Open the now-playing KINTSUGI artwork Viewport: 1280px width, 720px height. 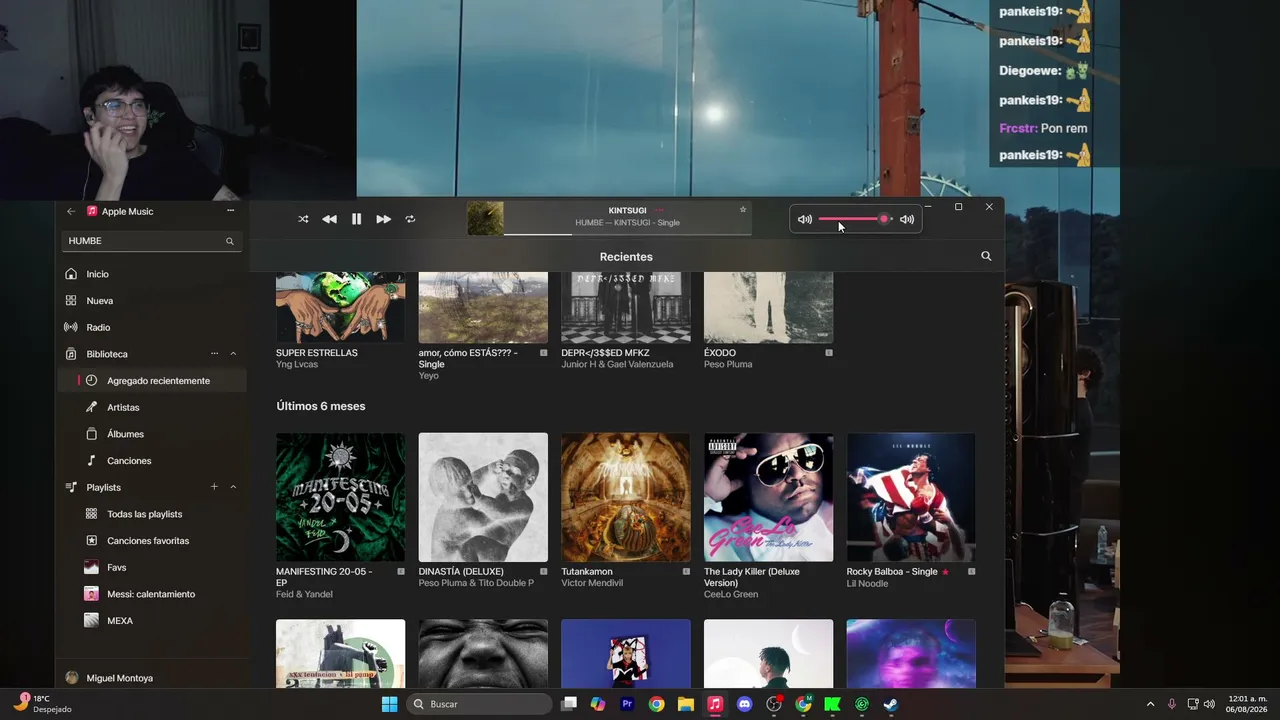click(x=485, y=219)
